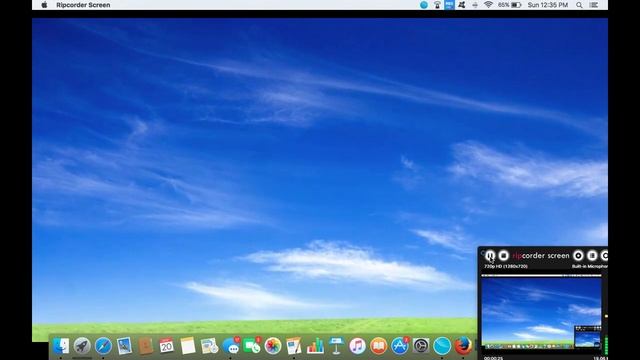Open the 720p HD resolution selector

click(x=506, y=267)
